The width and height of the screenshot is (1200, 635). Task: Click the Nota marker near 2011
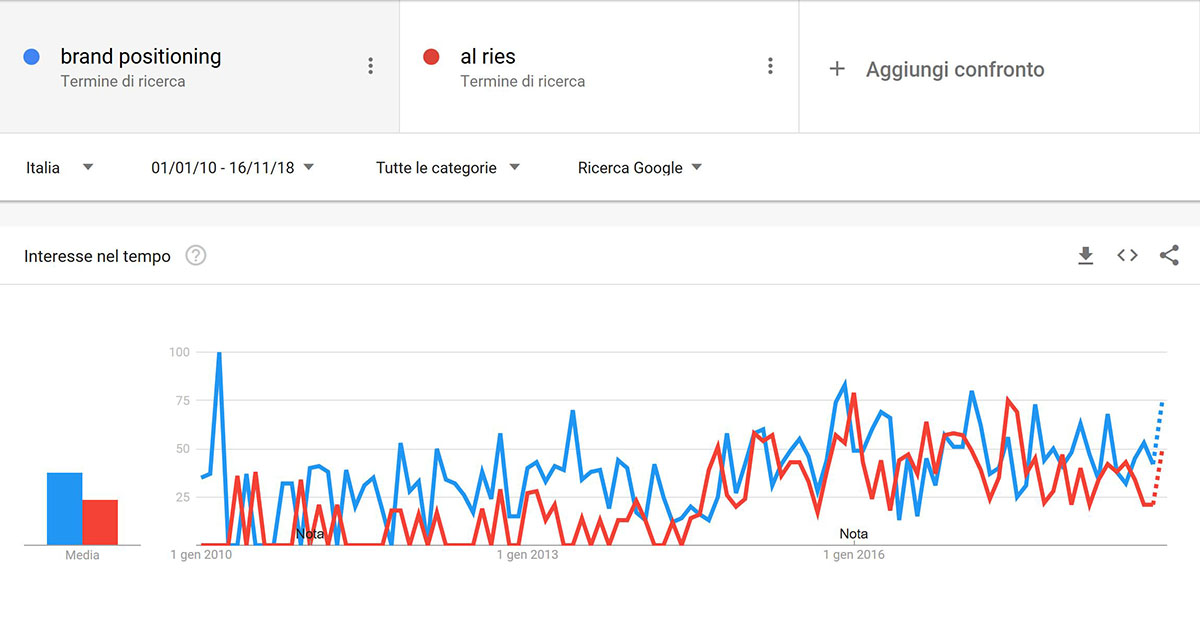pos(310,534)
